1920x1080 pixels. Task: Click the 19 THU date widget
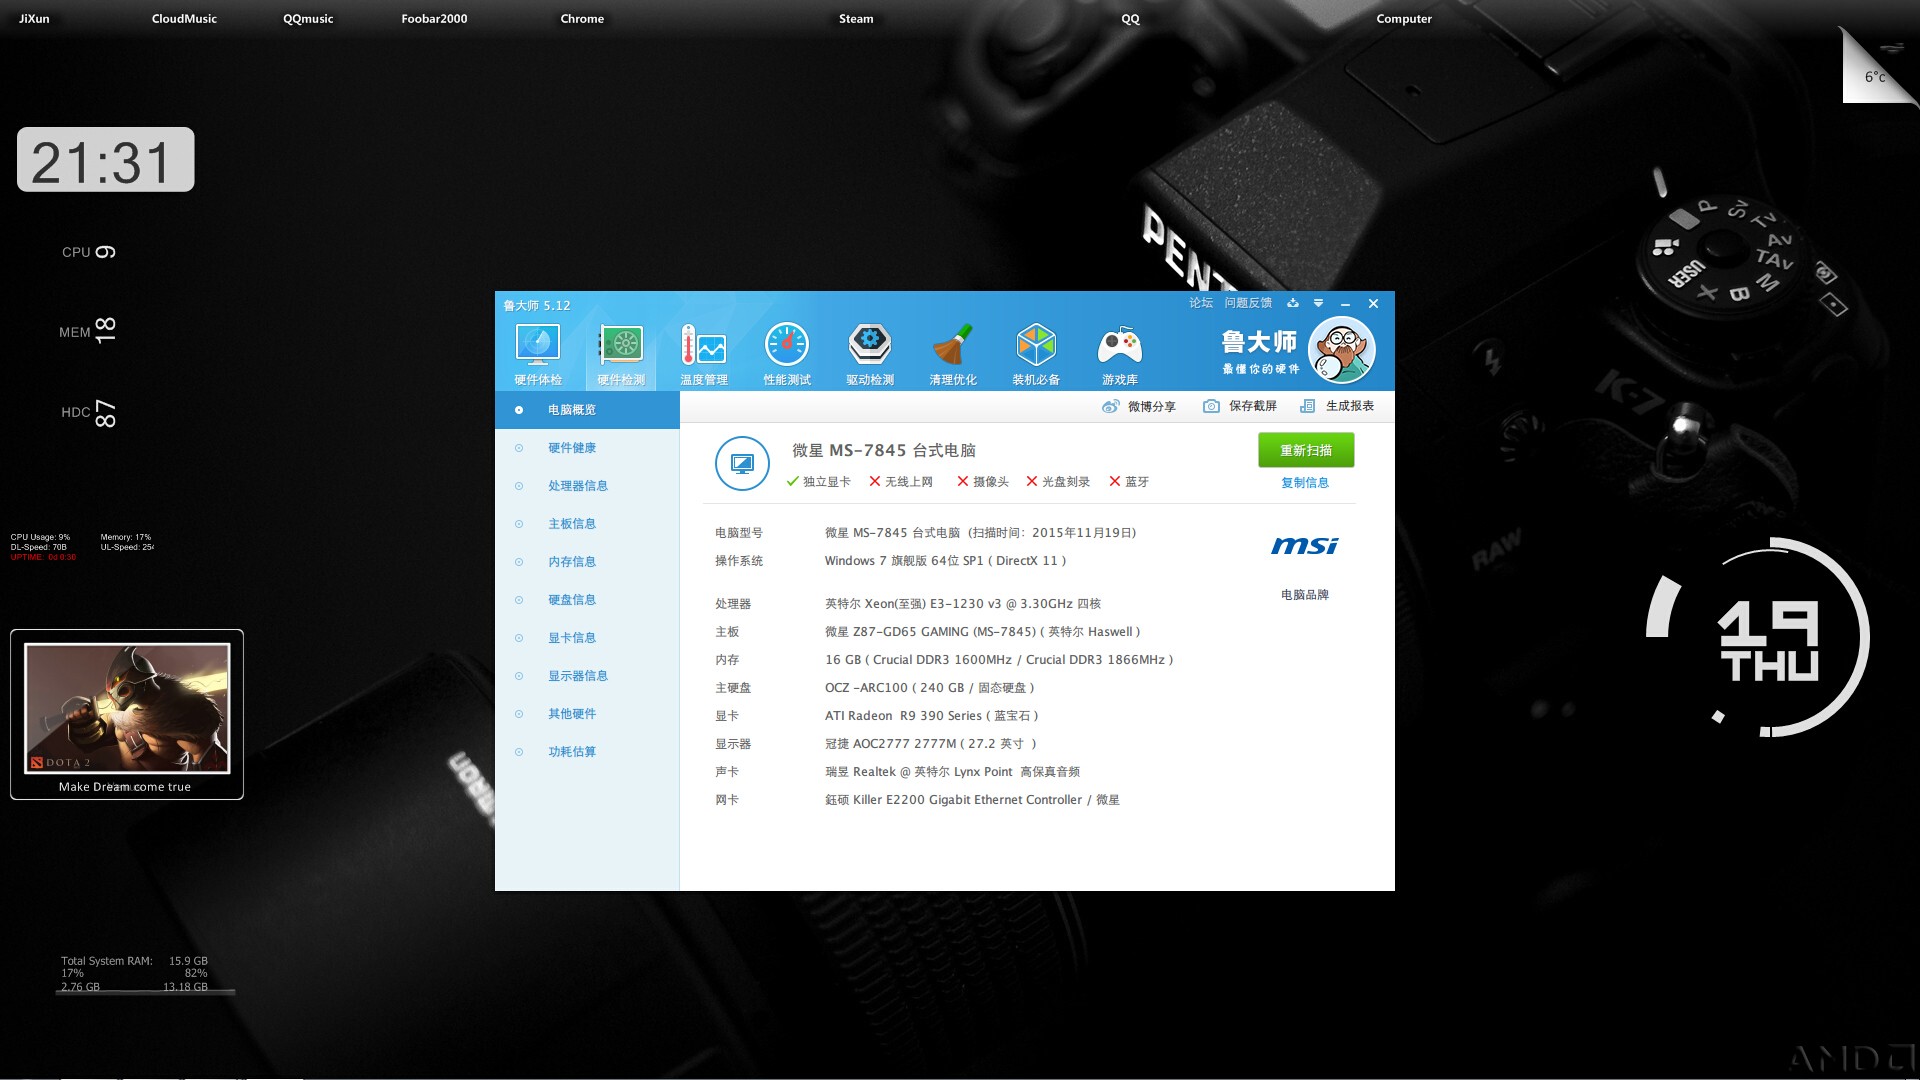[1768, 640]
